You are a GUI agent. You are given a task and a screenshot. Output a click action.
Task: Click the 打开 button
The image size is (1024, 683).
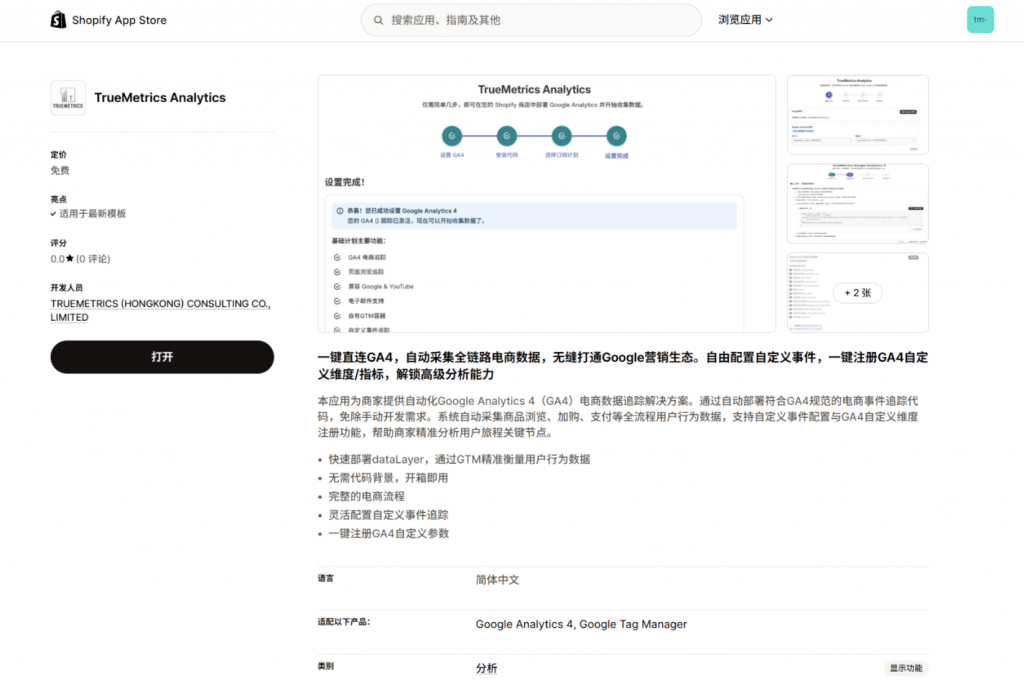click(162, 357)
